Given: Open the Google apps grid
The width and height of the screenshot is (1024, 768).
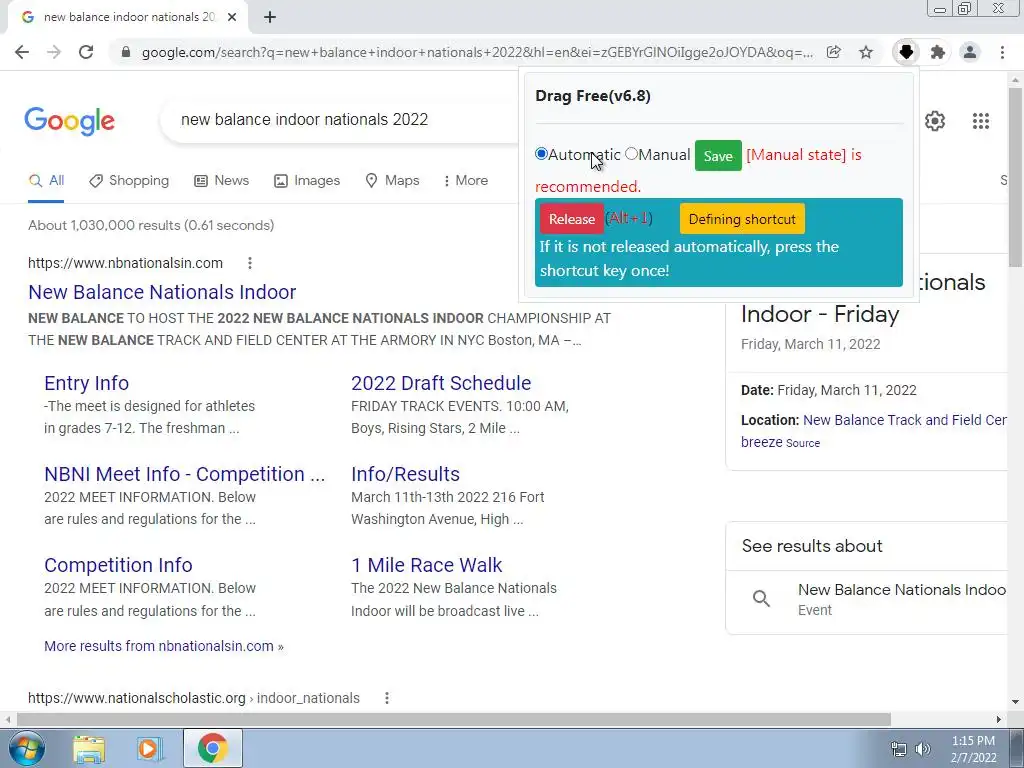Looking at the screenshot, I should (981, 121).
